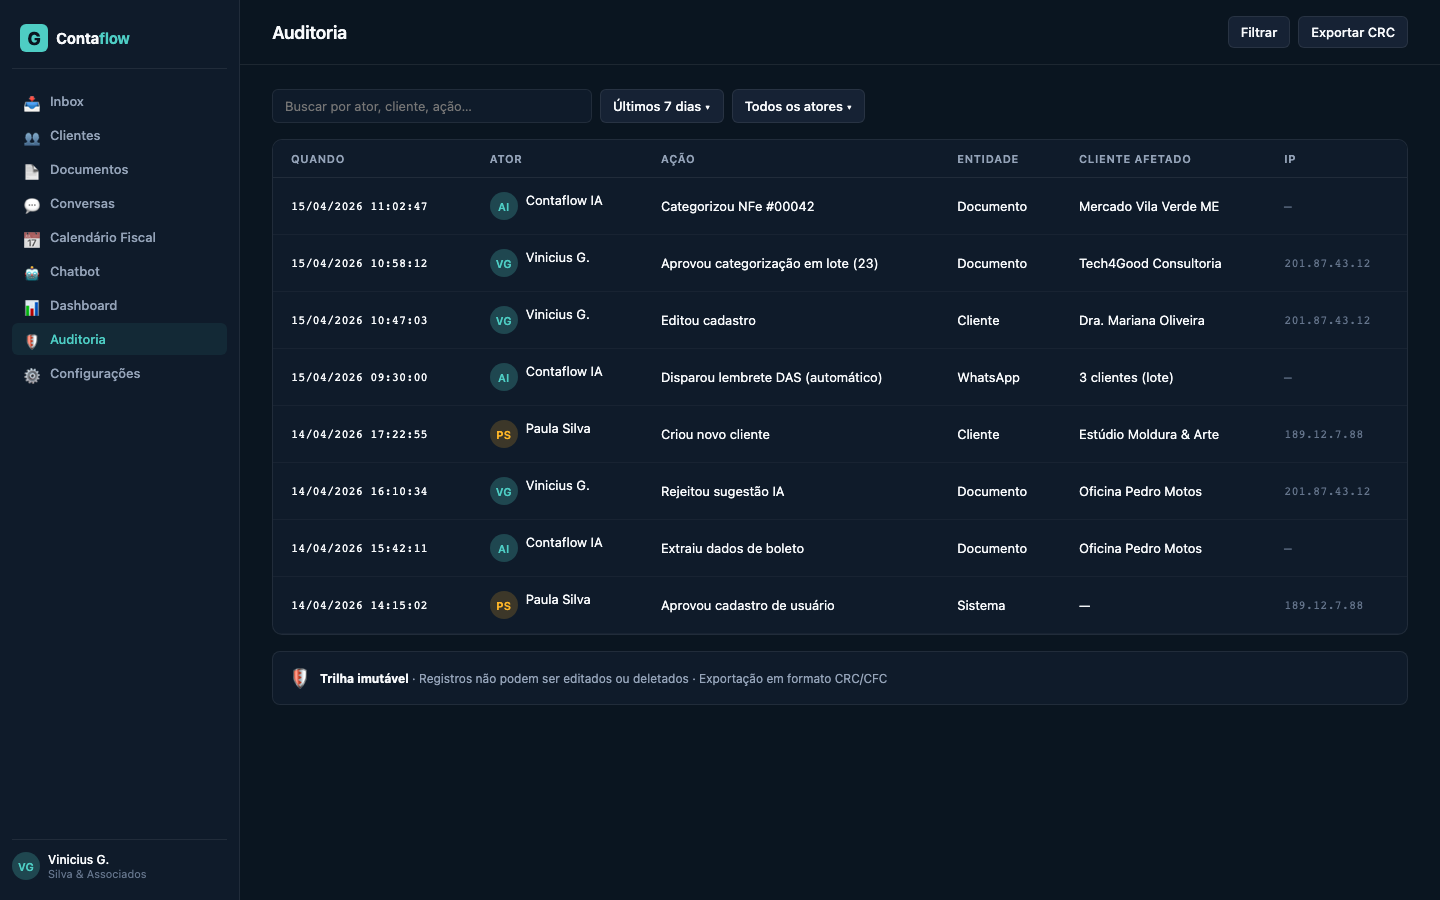
Task: Click the Contaflow logo icon
Action: click(34, 38)
